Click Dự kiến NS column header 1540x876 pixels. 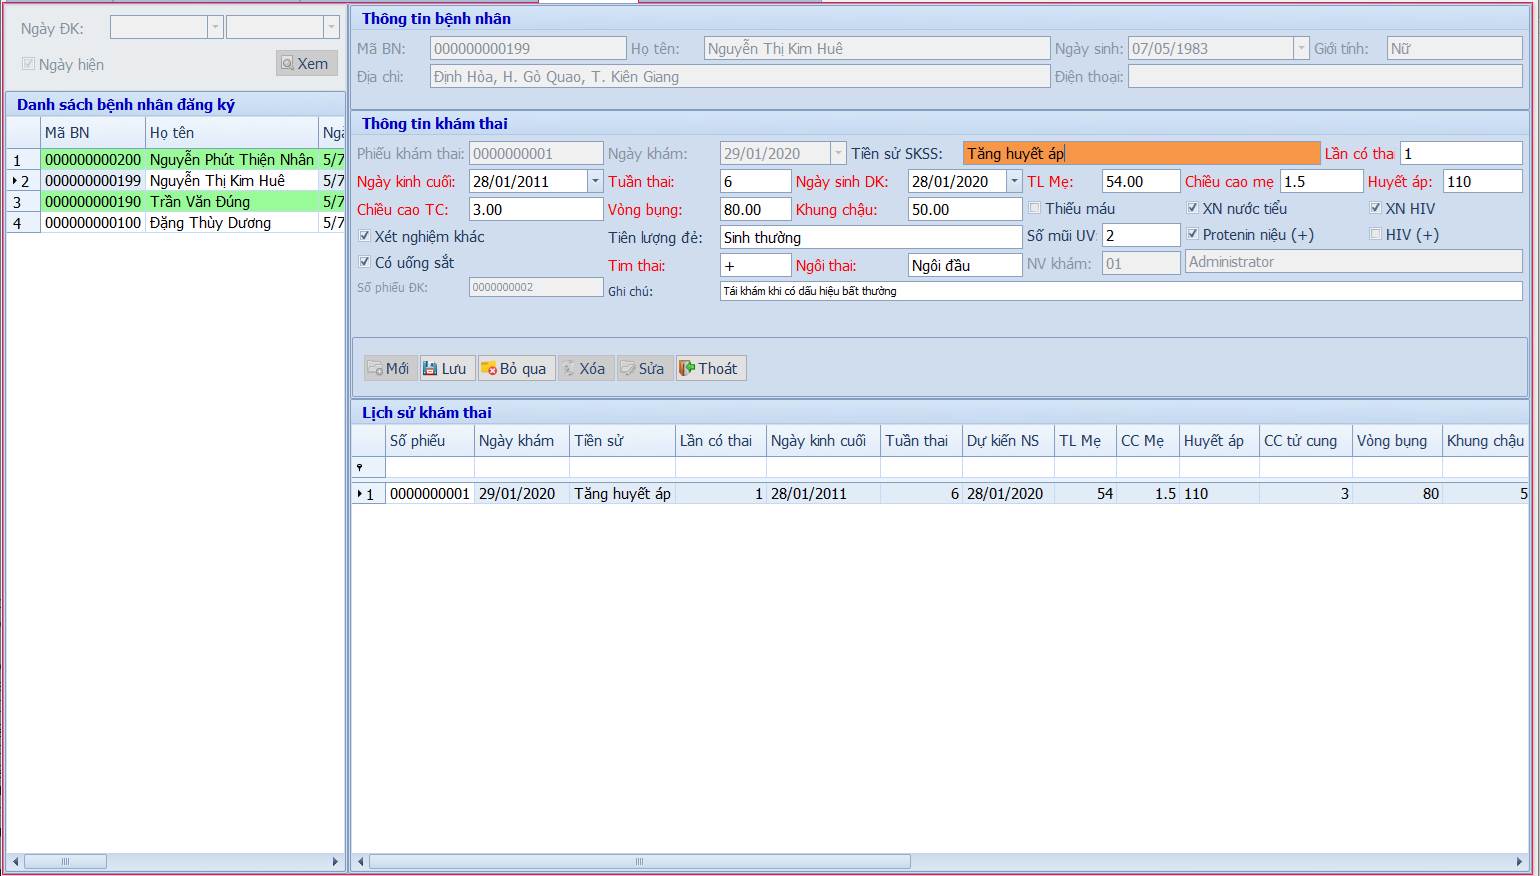(x=1008, y=440)
